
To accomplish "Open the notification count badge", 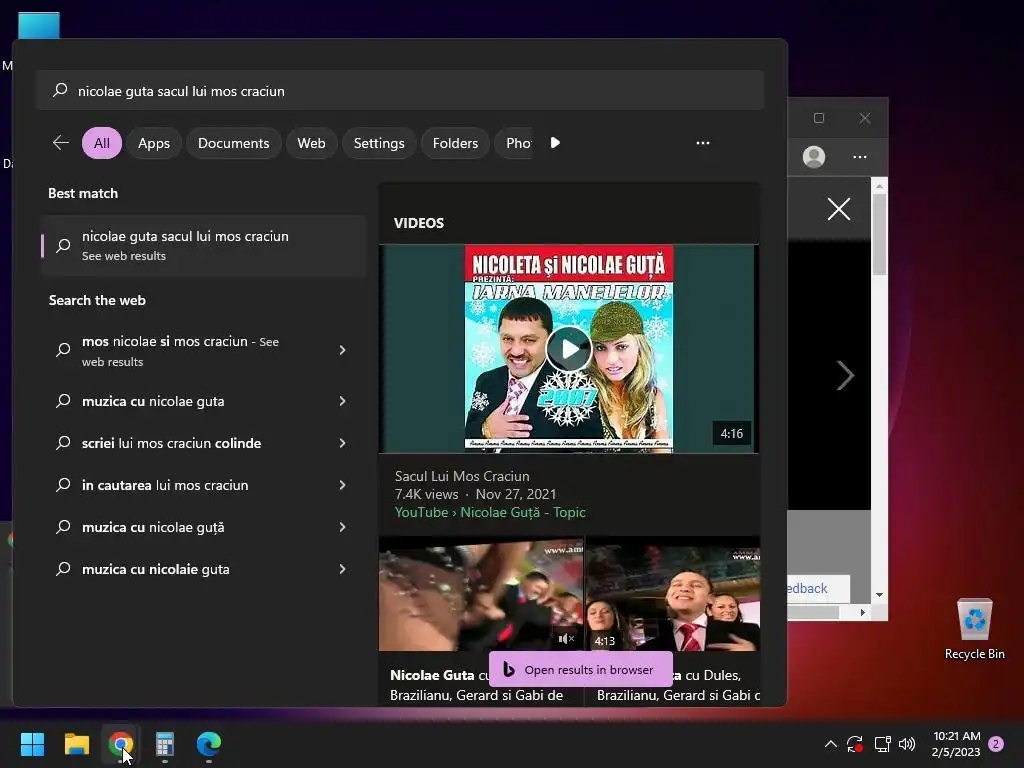I will pos(996,744).
